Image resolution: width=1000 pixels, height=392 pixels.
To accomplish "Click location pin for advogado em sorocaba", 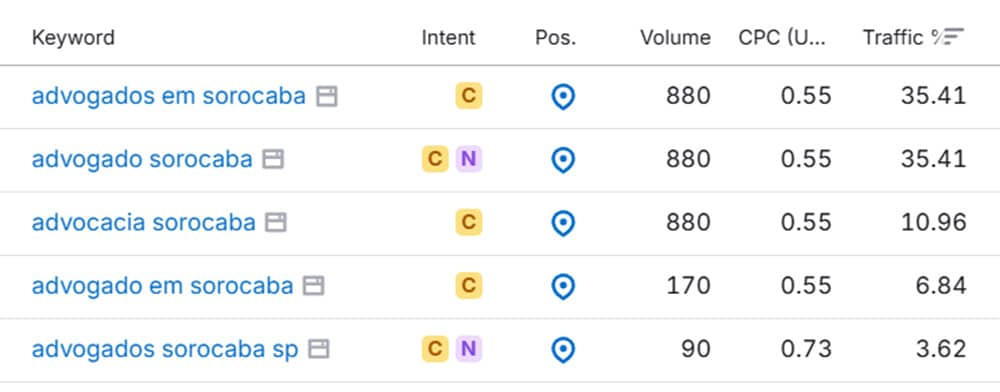I will (562, 286).
